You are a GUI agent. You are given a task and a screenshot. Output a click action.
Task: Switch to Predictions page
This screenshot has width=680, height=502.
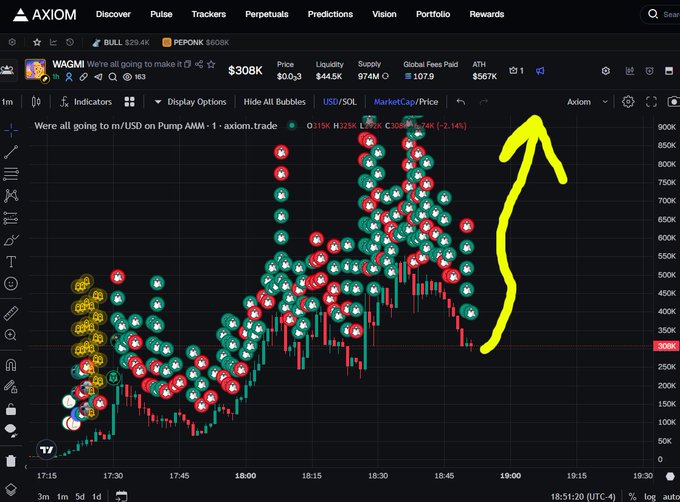click(x=330, y=14)
